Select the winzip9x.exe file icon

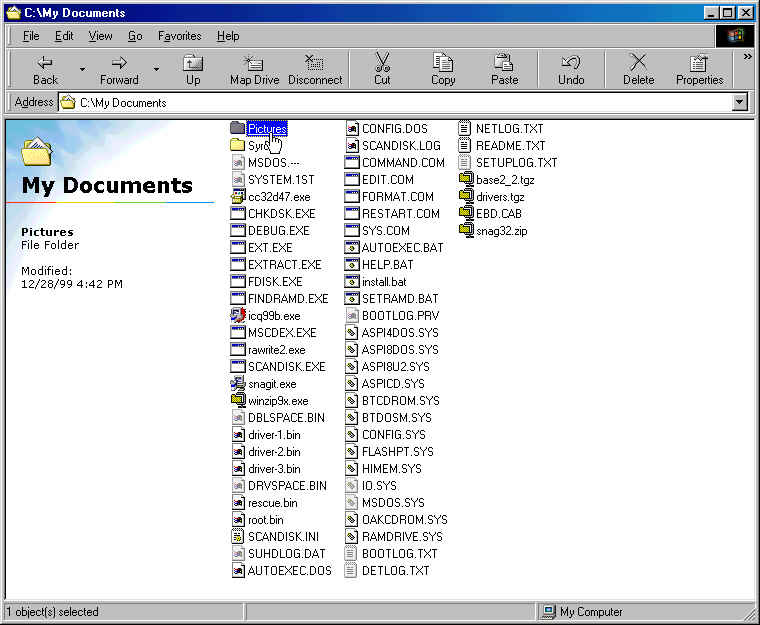(238, 401)
